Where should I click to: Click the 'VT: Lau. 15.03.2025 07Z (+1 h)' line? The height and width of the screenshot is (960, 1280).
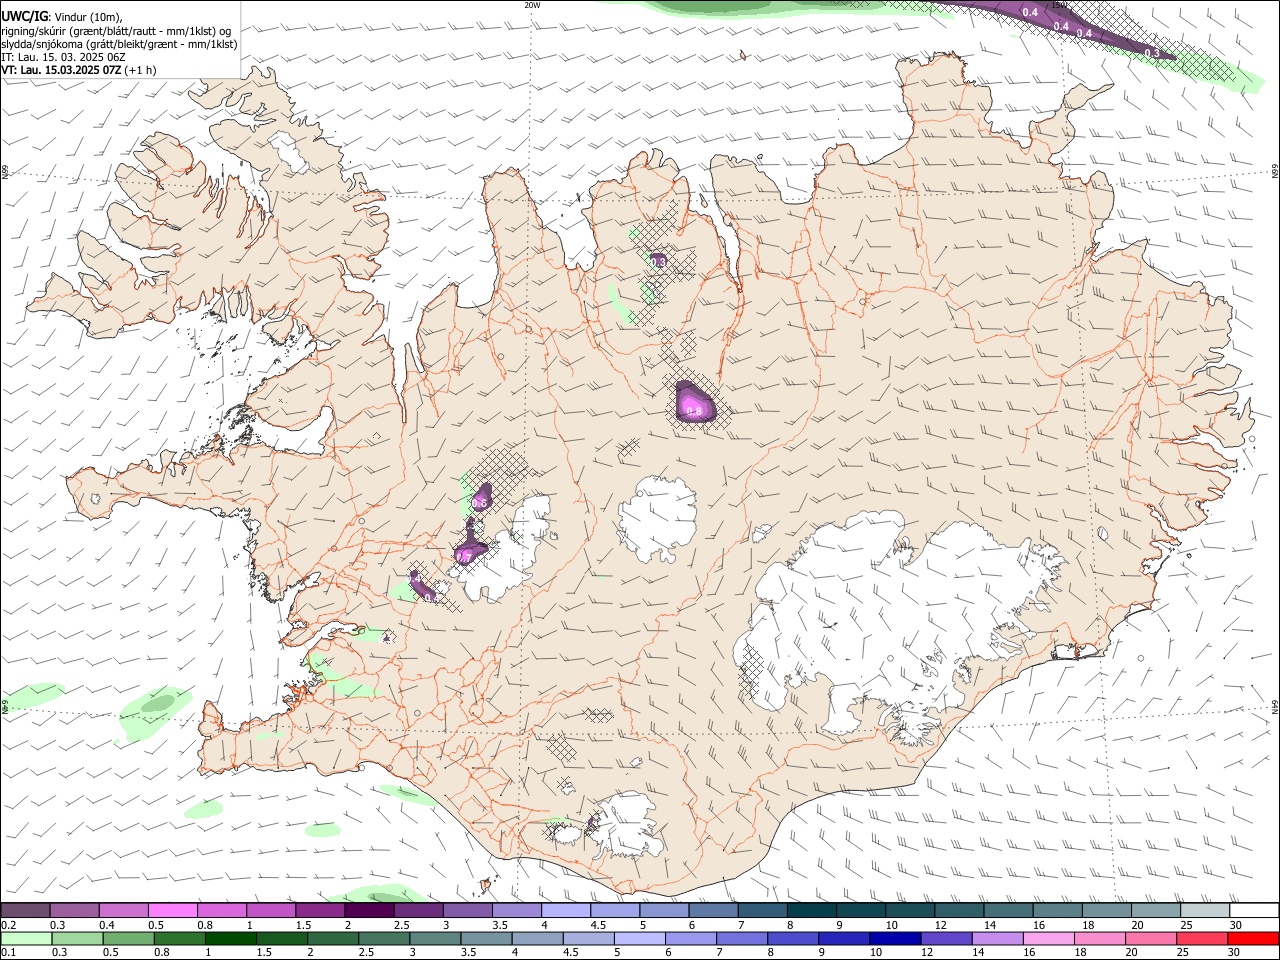tap(79, 70)
